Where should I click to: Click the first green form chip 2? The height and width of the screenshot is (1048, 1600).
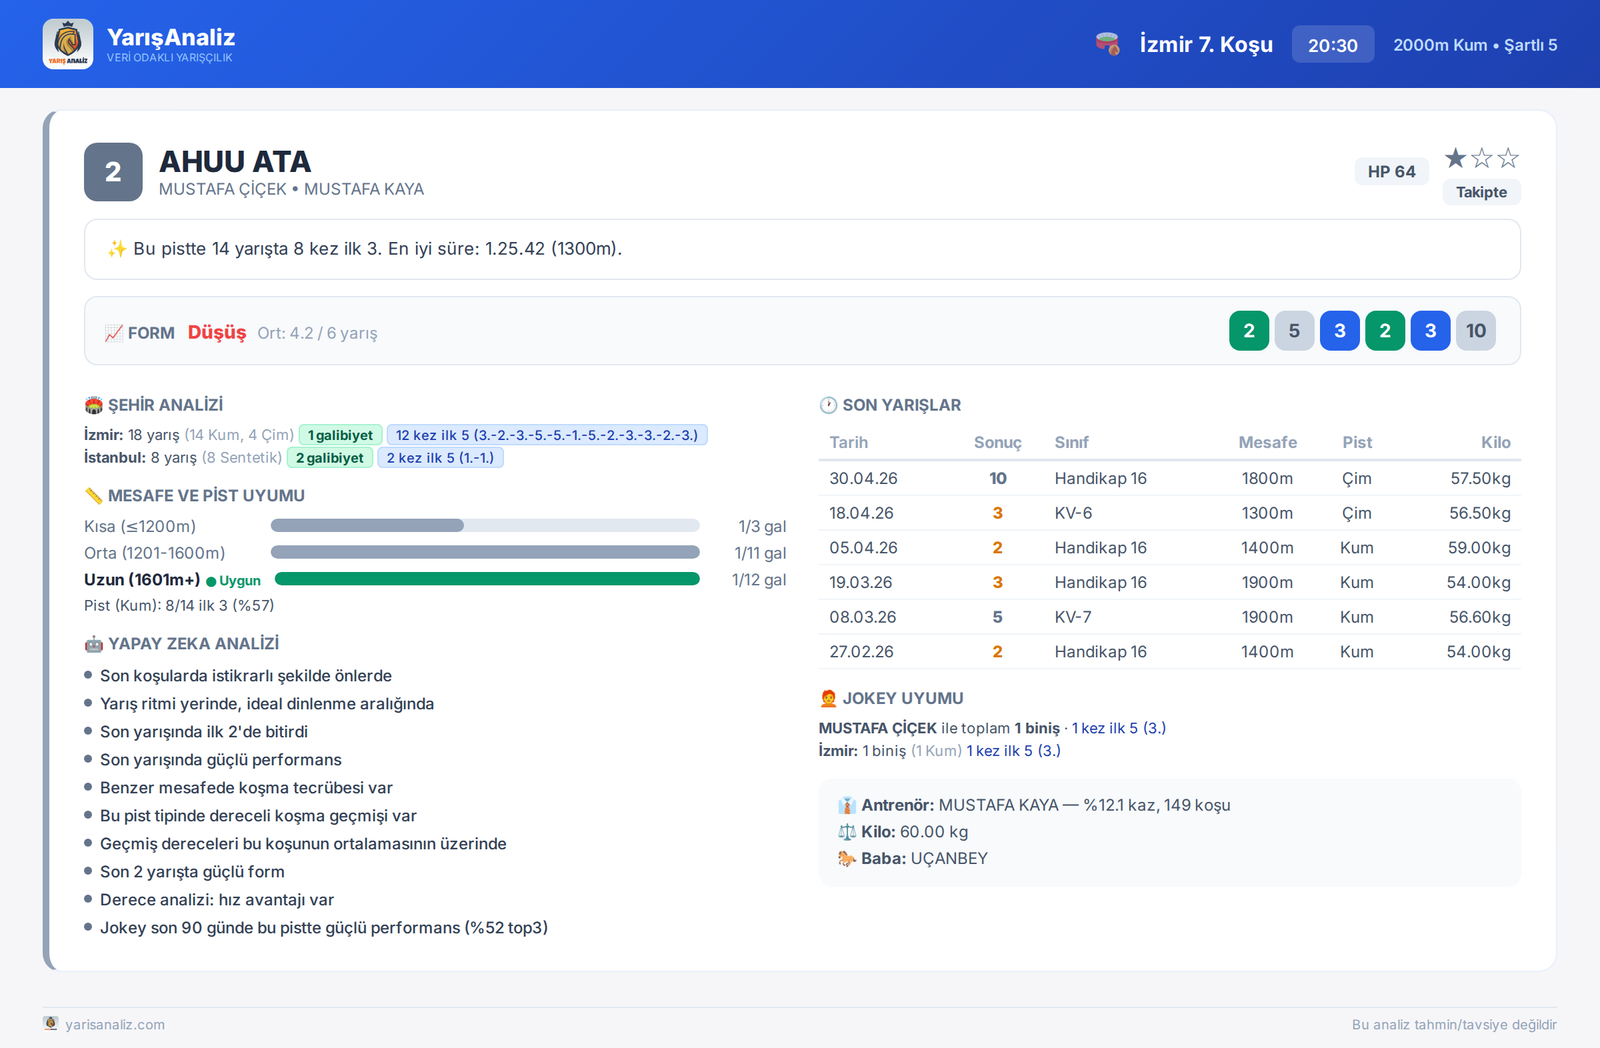pos(1249,331)
